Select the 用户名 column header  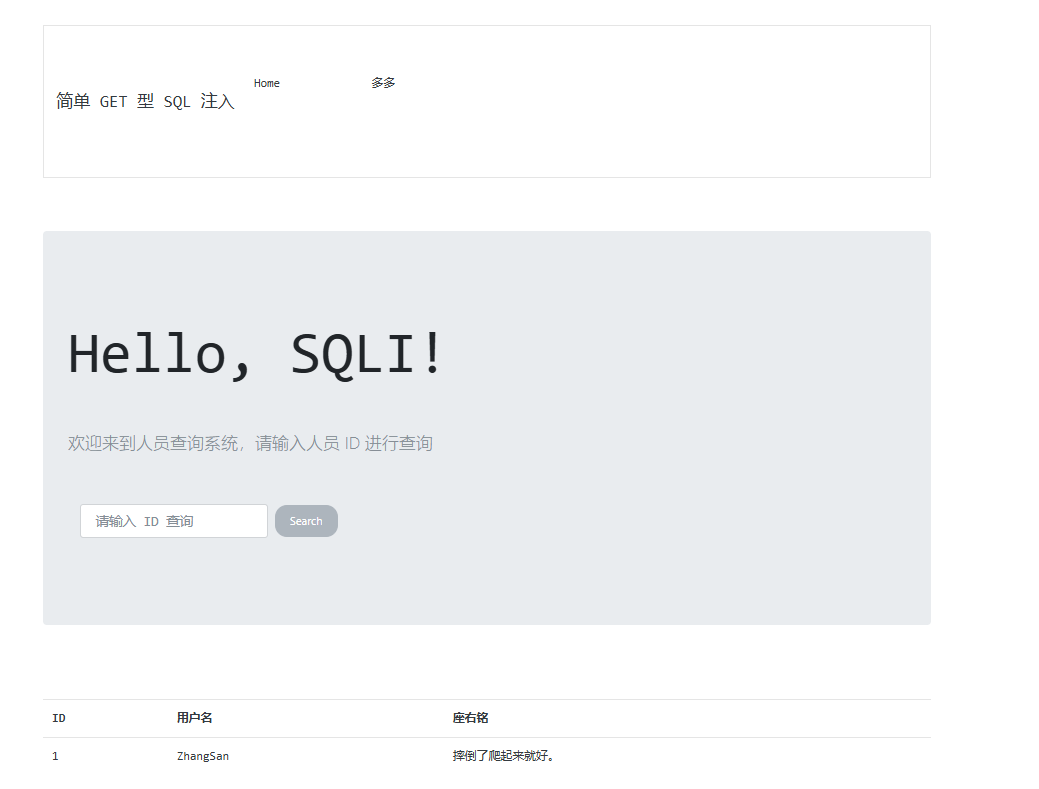(x=194, y=718)
